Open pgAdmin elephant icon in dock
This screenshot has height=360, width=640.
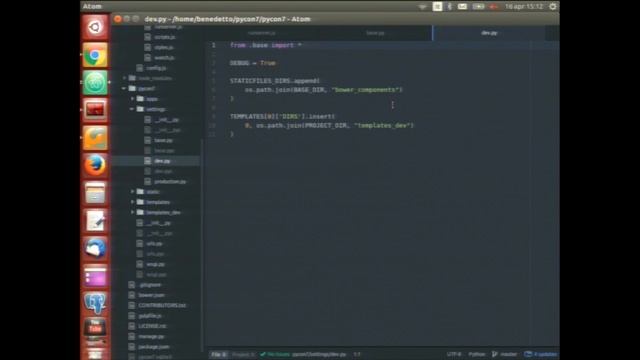95,303
